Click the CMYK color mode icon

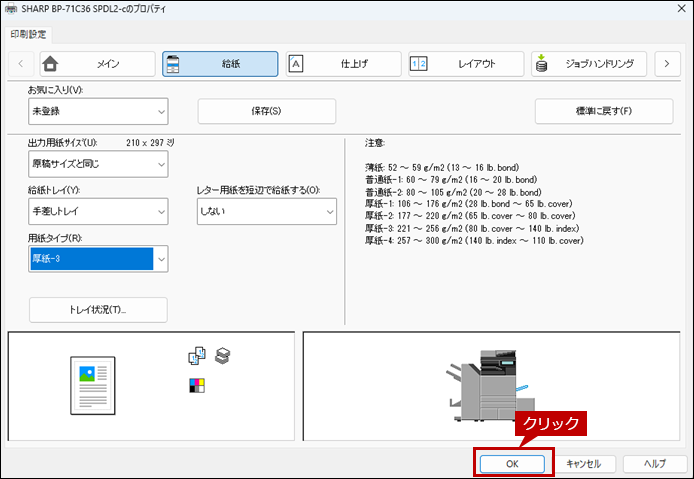(196, 385)
